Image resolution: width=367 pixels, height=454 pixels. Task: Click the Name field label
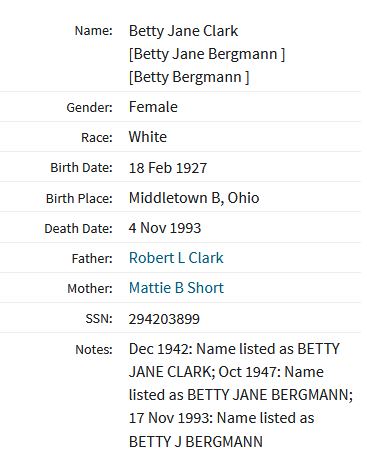coord(94,31)
